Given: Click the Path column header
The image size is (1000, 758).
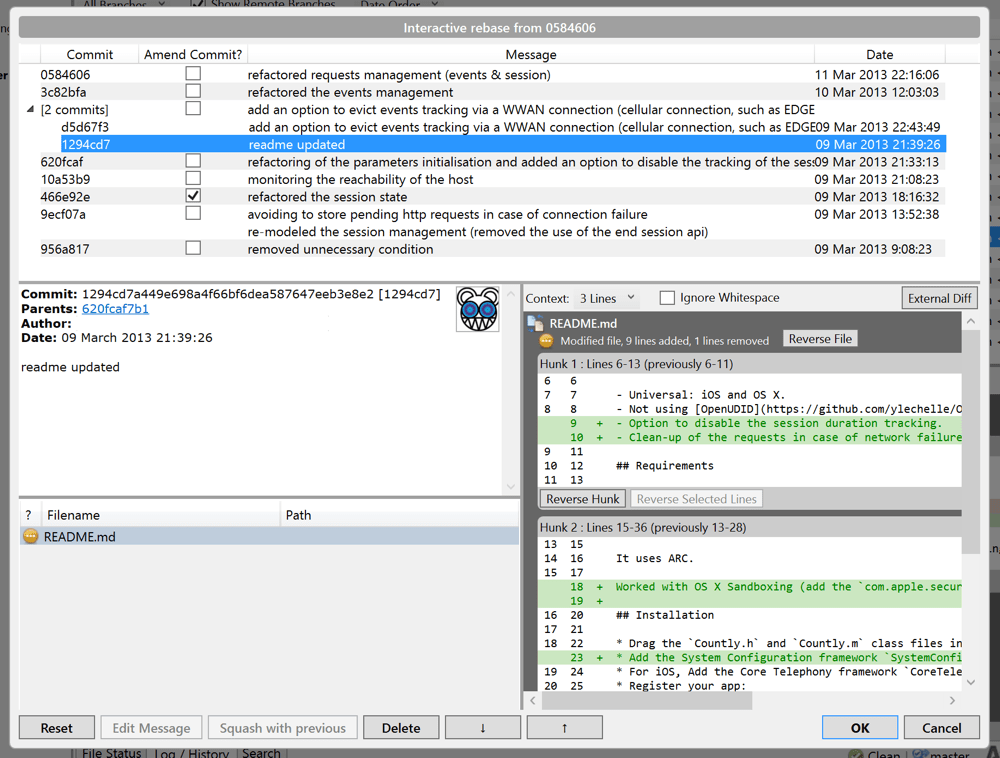Looking at the screenshot, I should (x=399, y=514).
